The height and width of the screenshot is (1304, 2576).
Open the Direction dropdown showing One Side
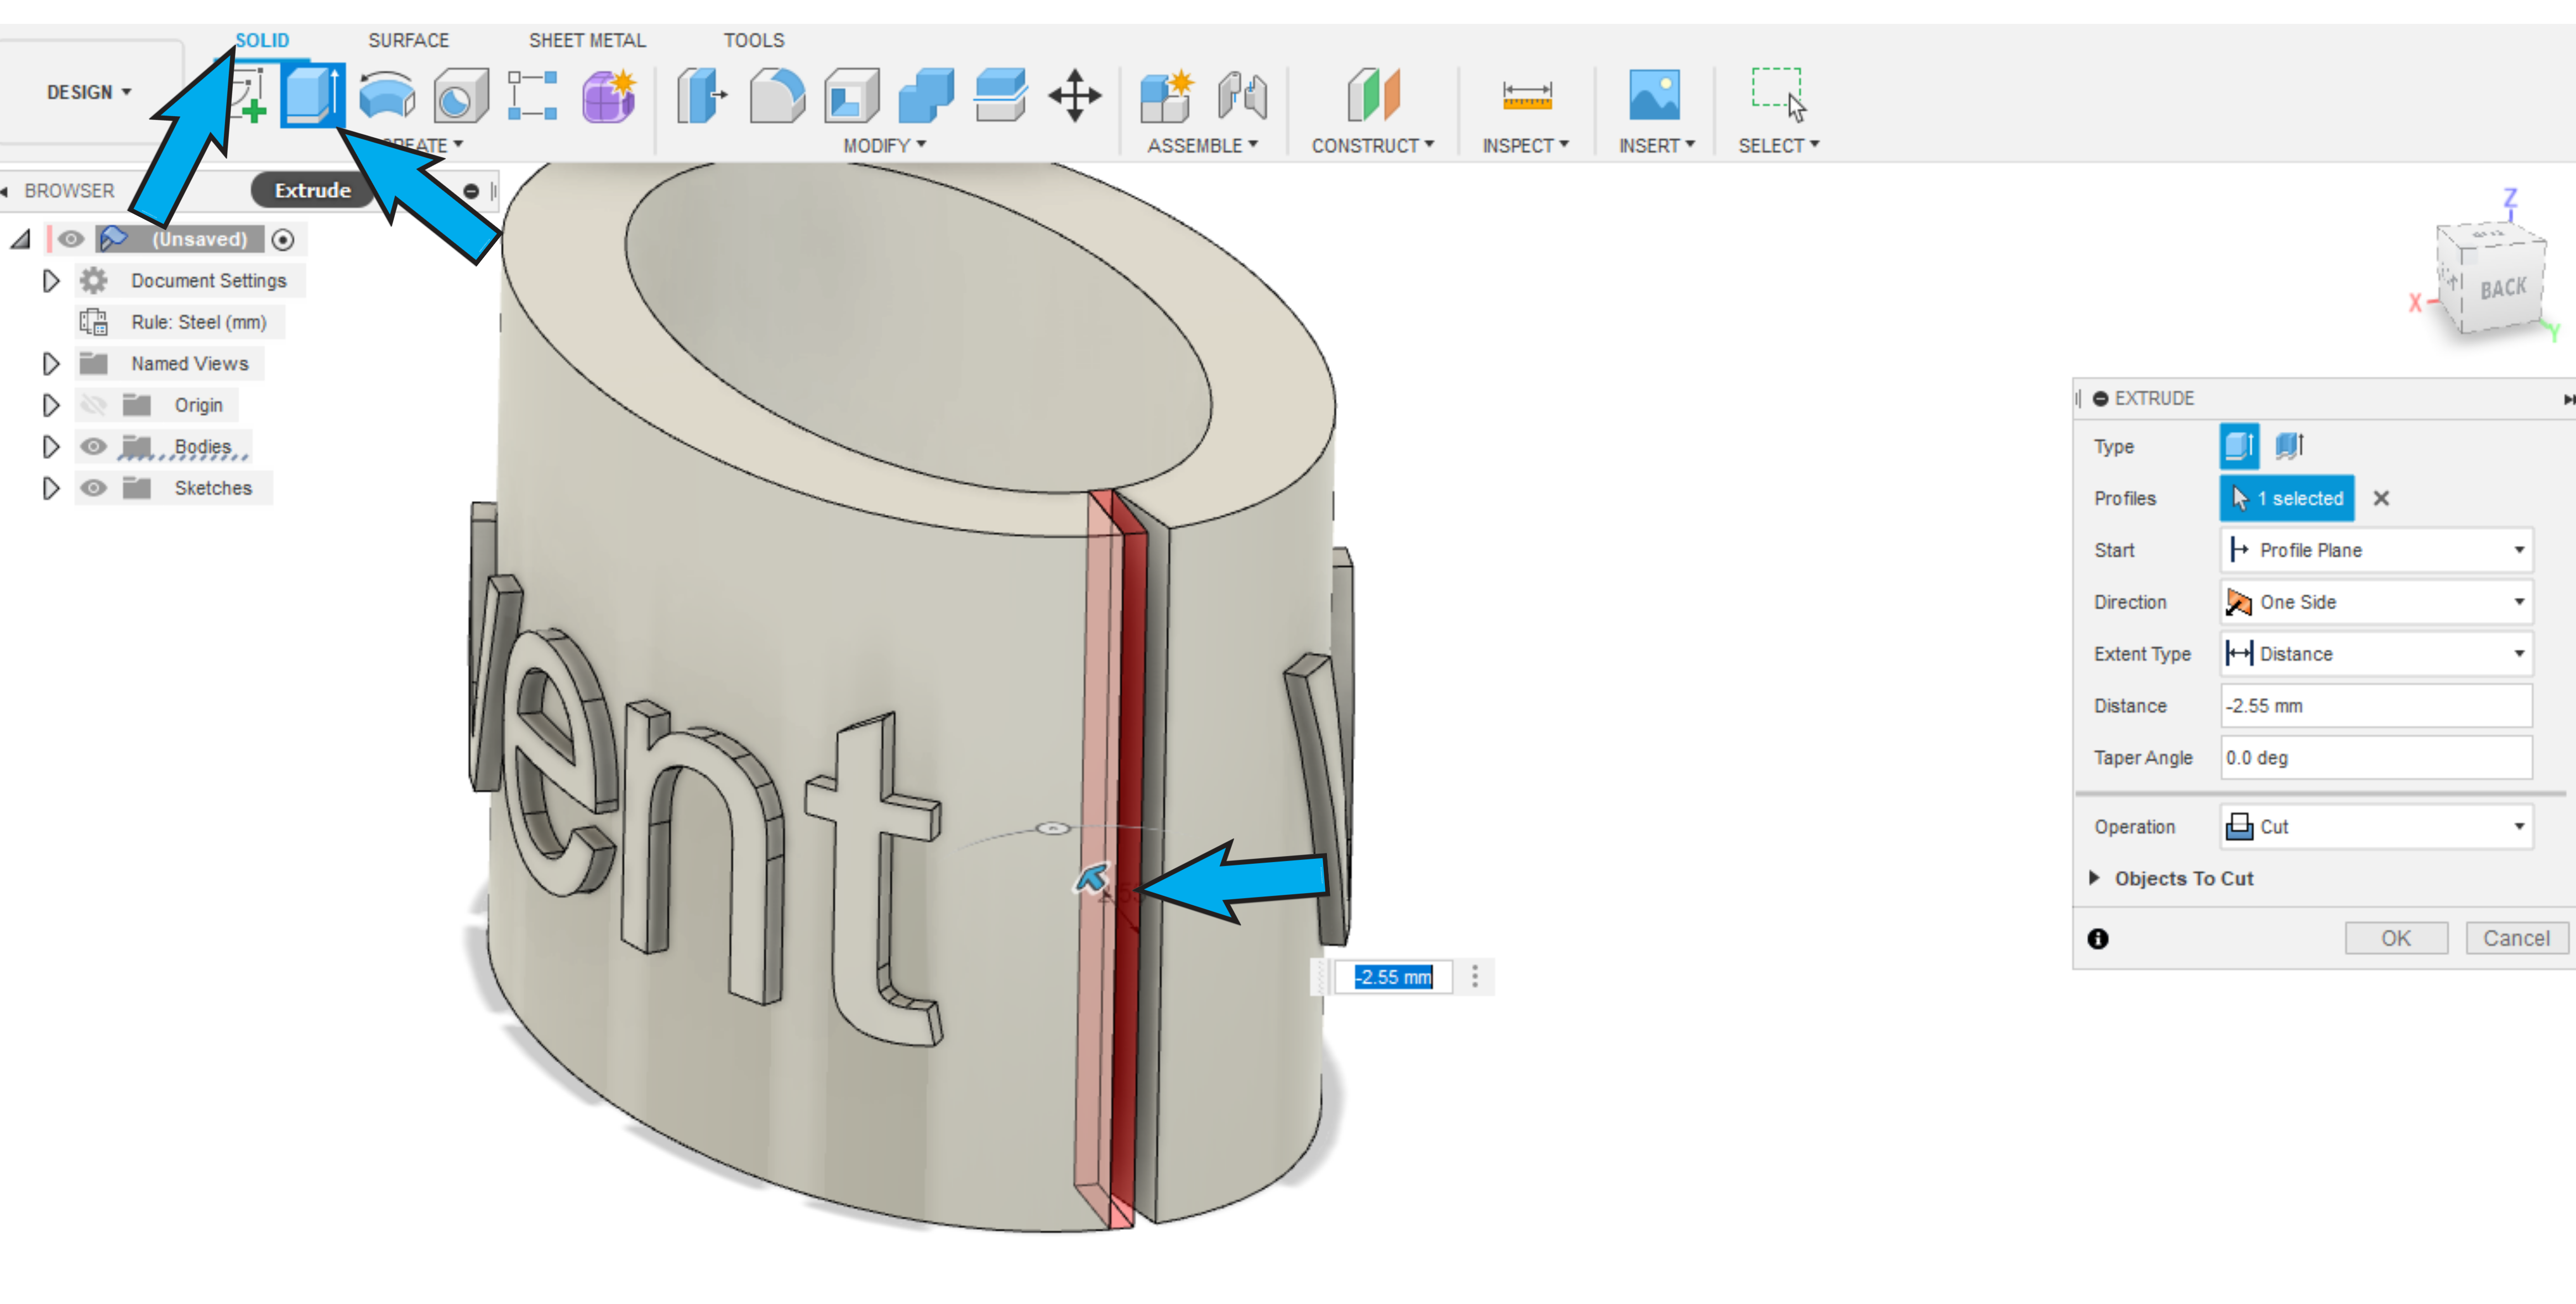[x=2375, y=602]
